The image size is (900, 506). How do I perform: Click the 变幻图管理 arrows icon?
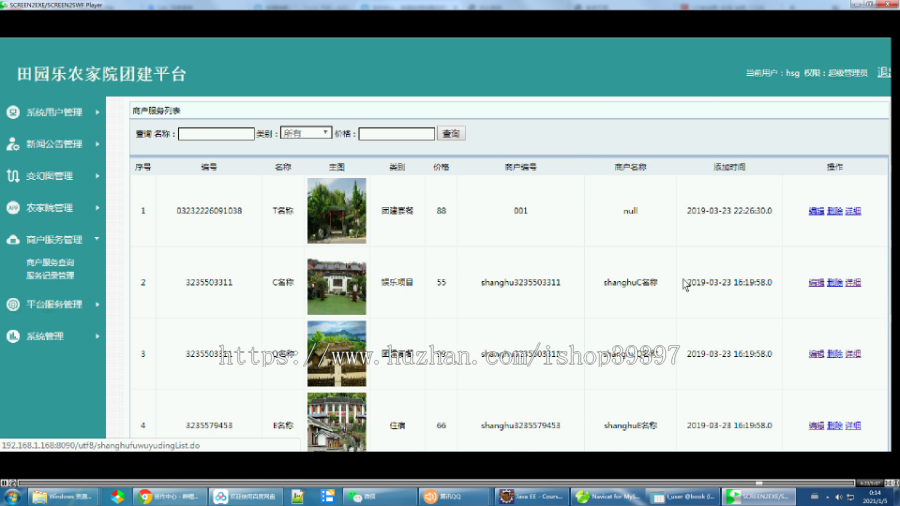(x=13, y=176)
